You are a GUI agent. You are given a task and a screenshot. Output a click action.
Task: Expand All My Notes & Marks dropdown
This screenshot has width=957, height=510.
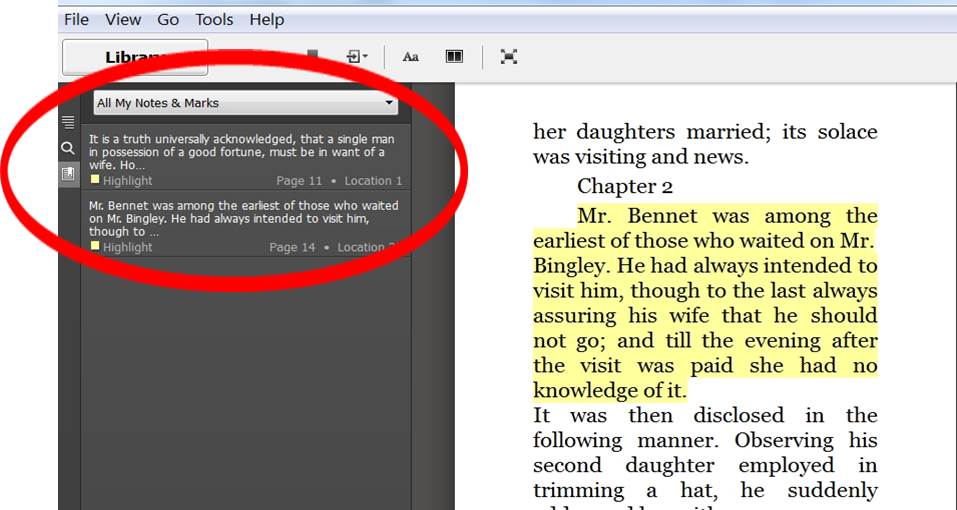246,103
